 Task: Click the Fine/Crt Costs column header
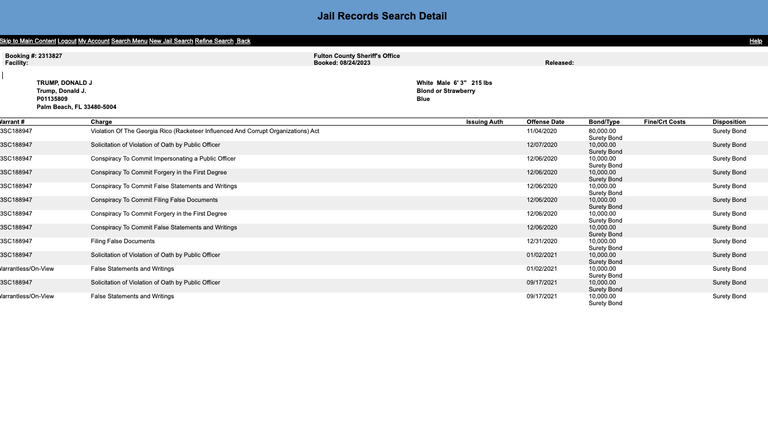(665, 122)
